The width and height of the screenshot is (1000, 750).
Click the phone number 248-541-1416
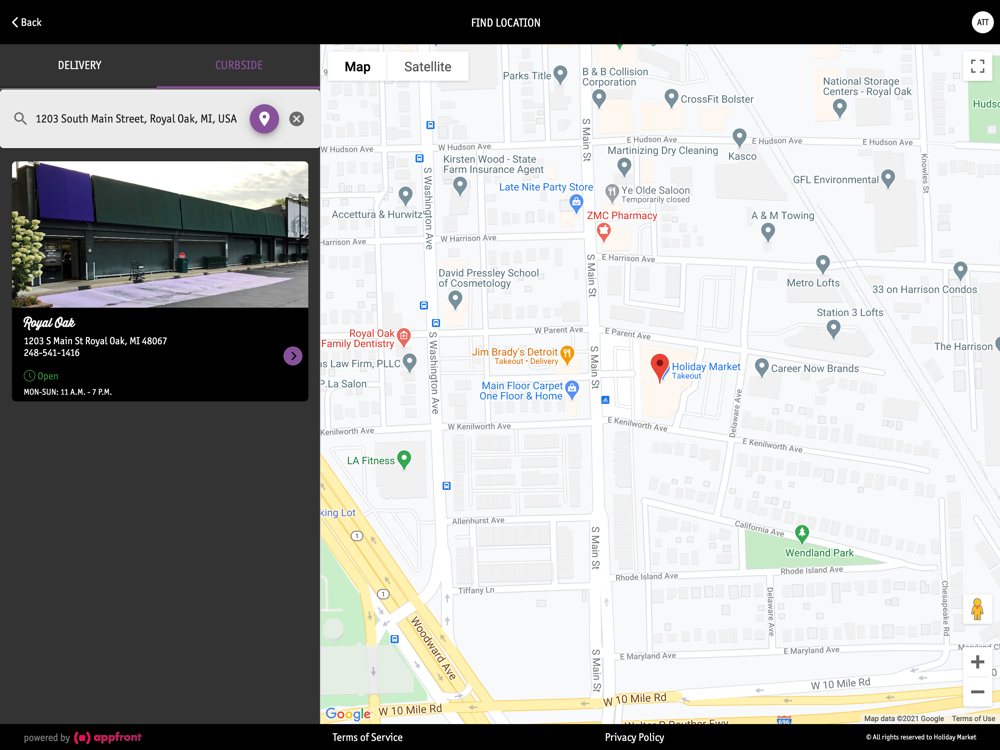[x=52, y=353]
